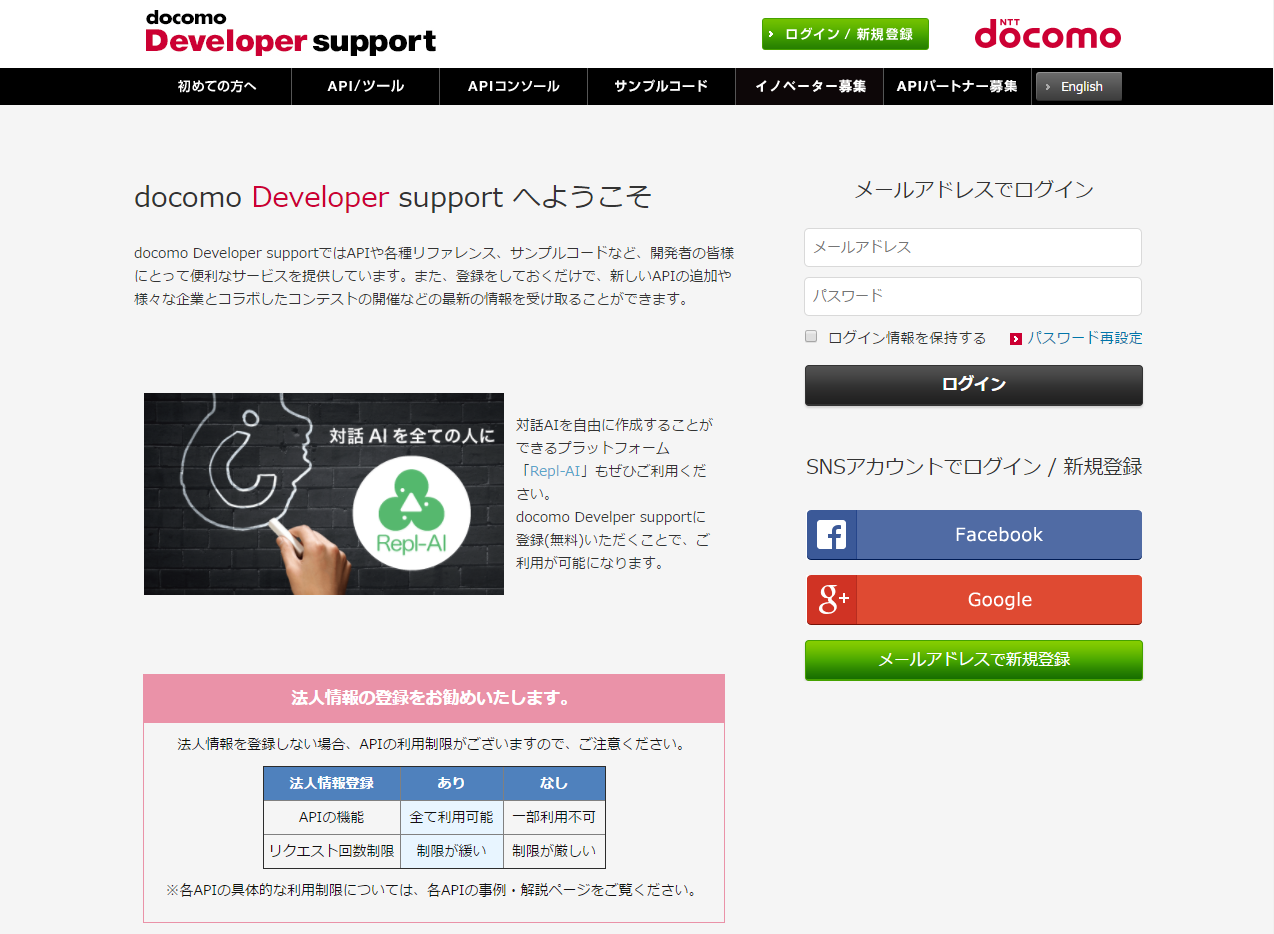Open the APIコンソール menu item

(x=514, y=86)
